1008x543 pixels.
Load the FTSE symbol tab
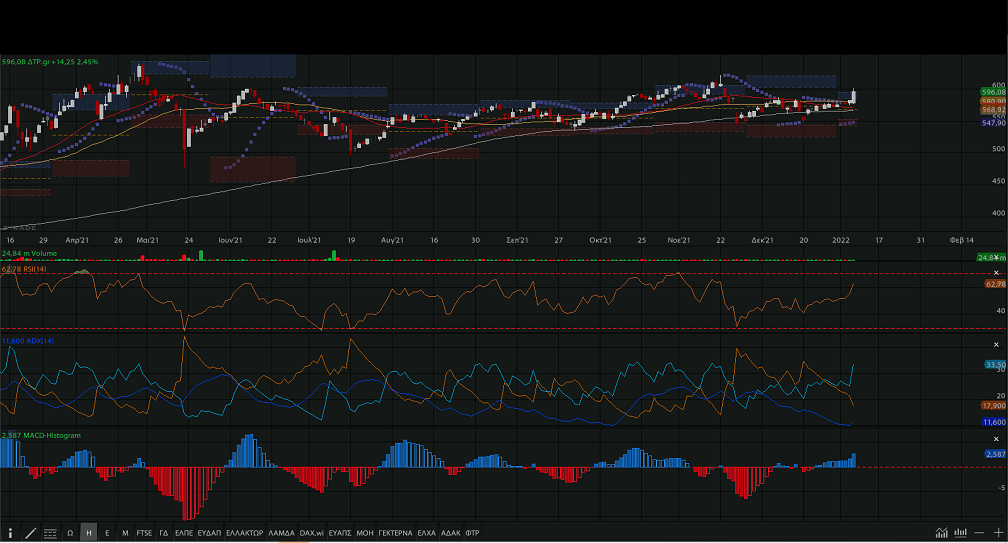145,533
